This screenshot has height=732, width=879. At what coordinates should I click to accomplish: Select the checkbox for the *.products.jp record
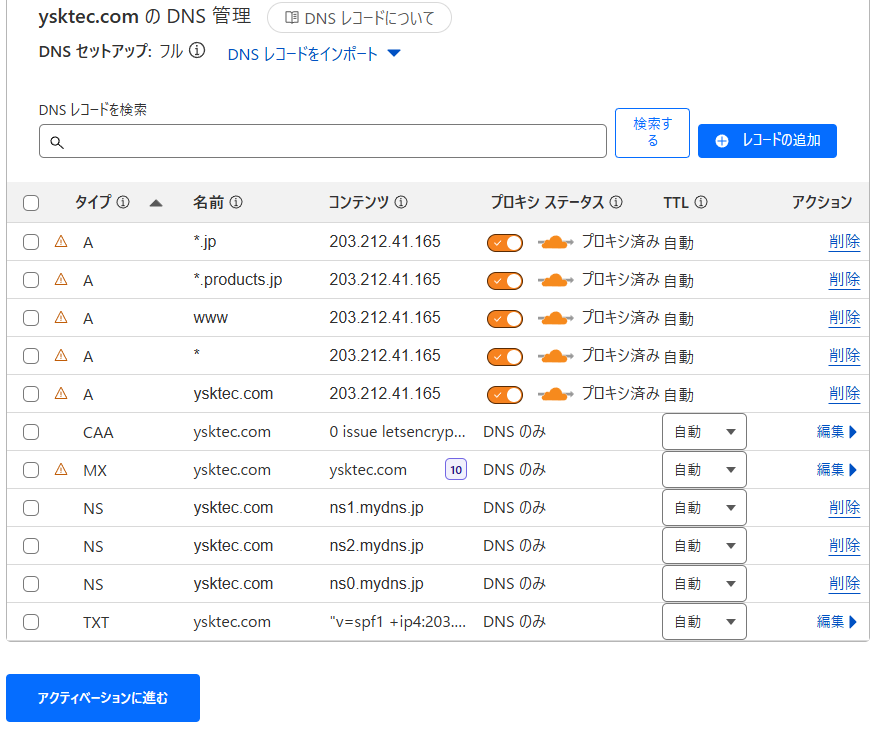pyautogui.click(x=31, y=280)
